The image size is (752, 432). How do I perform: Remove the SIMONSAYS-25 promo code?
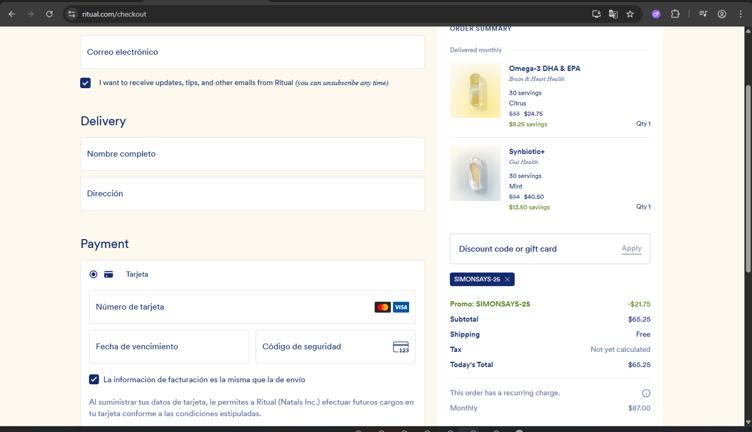tap(507, 279)
